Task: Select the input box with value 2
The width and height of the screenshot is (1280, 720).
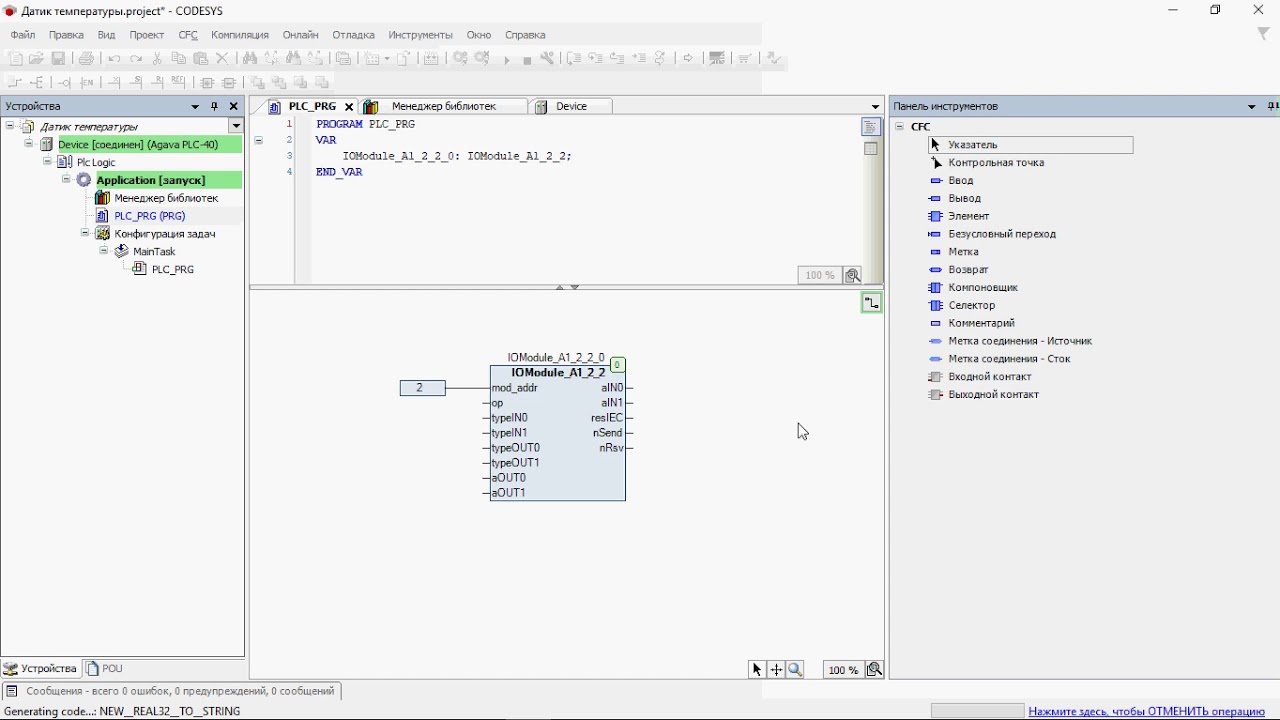Action: pyautogui.click(x=422, y=388)
